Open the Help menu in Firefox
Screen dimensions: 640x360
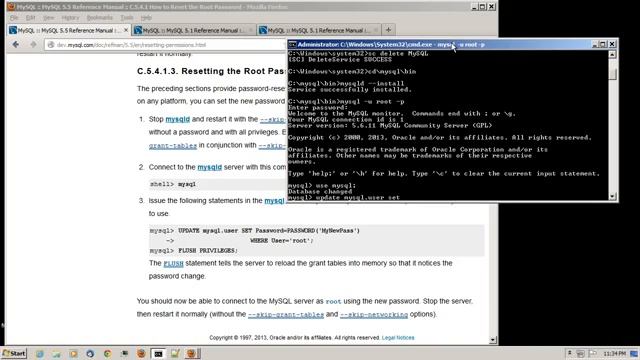[146, 18]
